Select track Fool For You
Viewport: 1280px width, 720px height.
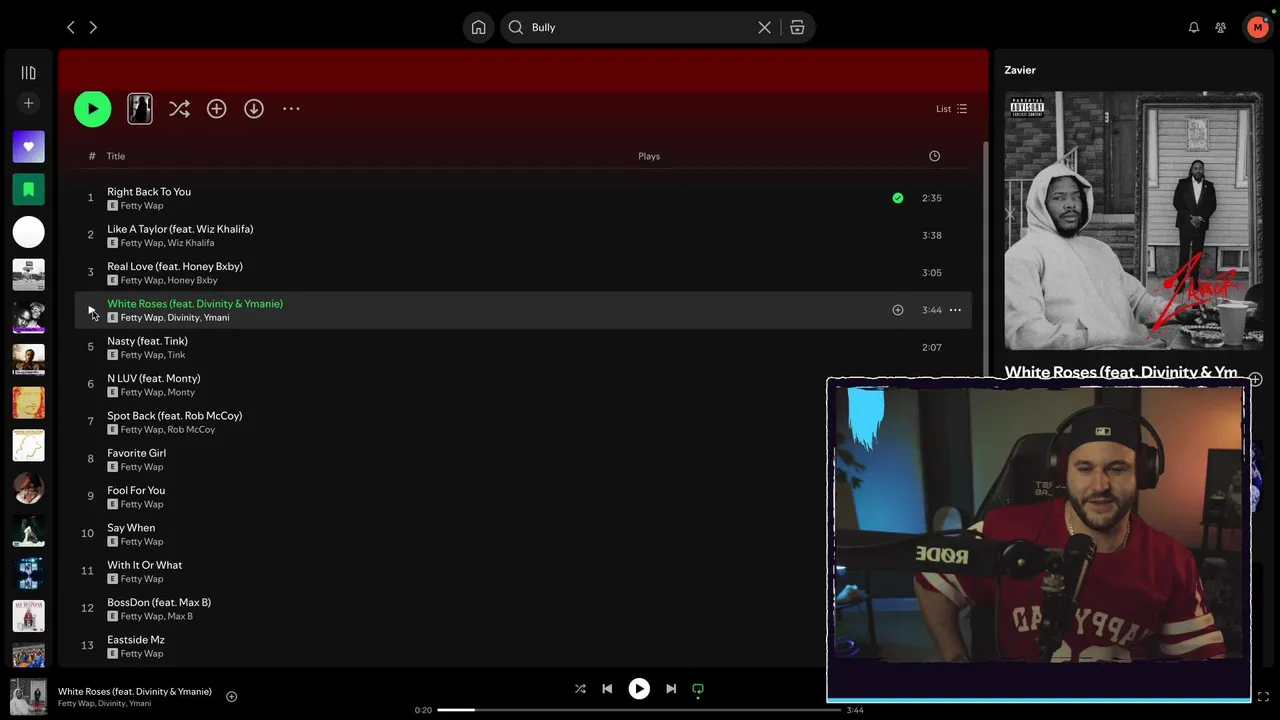[136, 490]
